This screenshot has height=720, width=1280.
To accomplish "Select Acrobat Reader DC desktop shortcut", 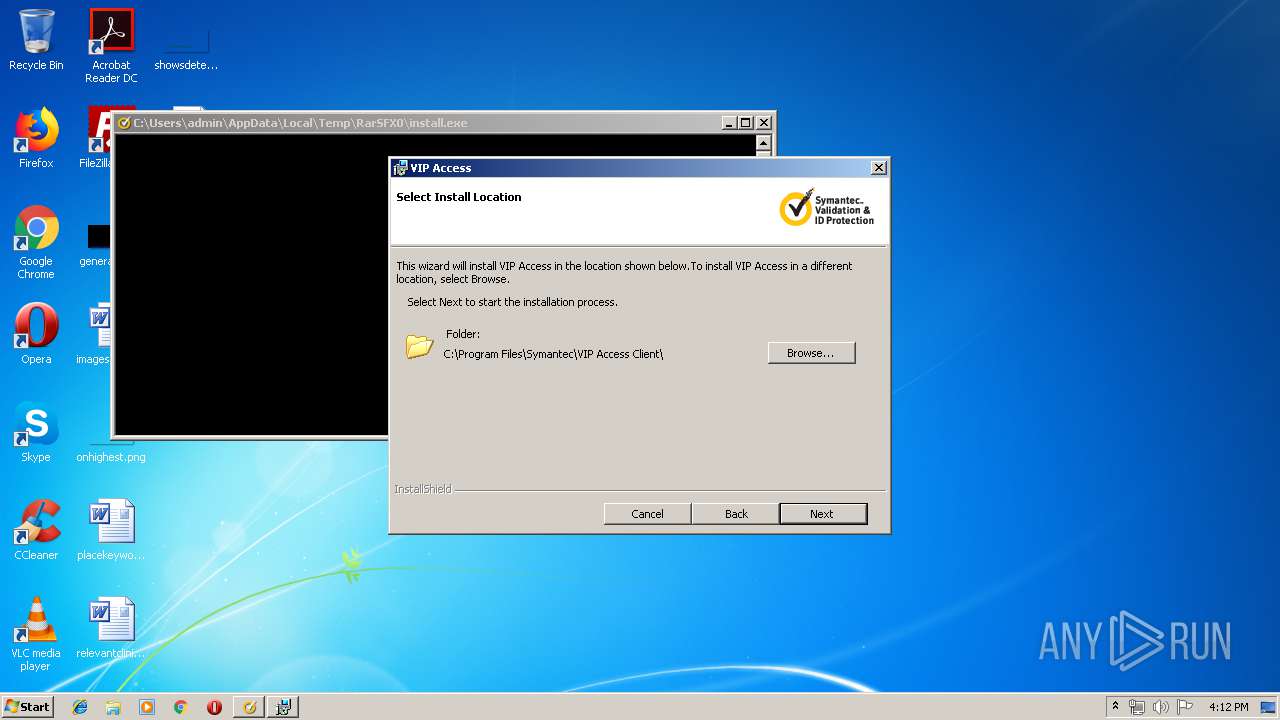I will pyautogui.click(x=111, y=46).
